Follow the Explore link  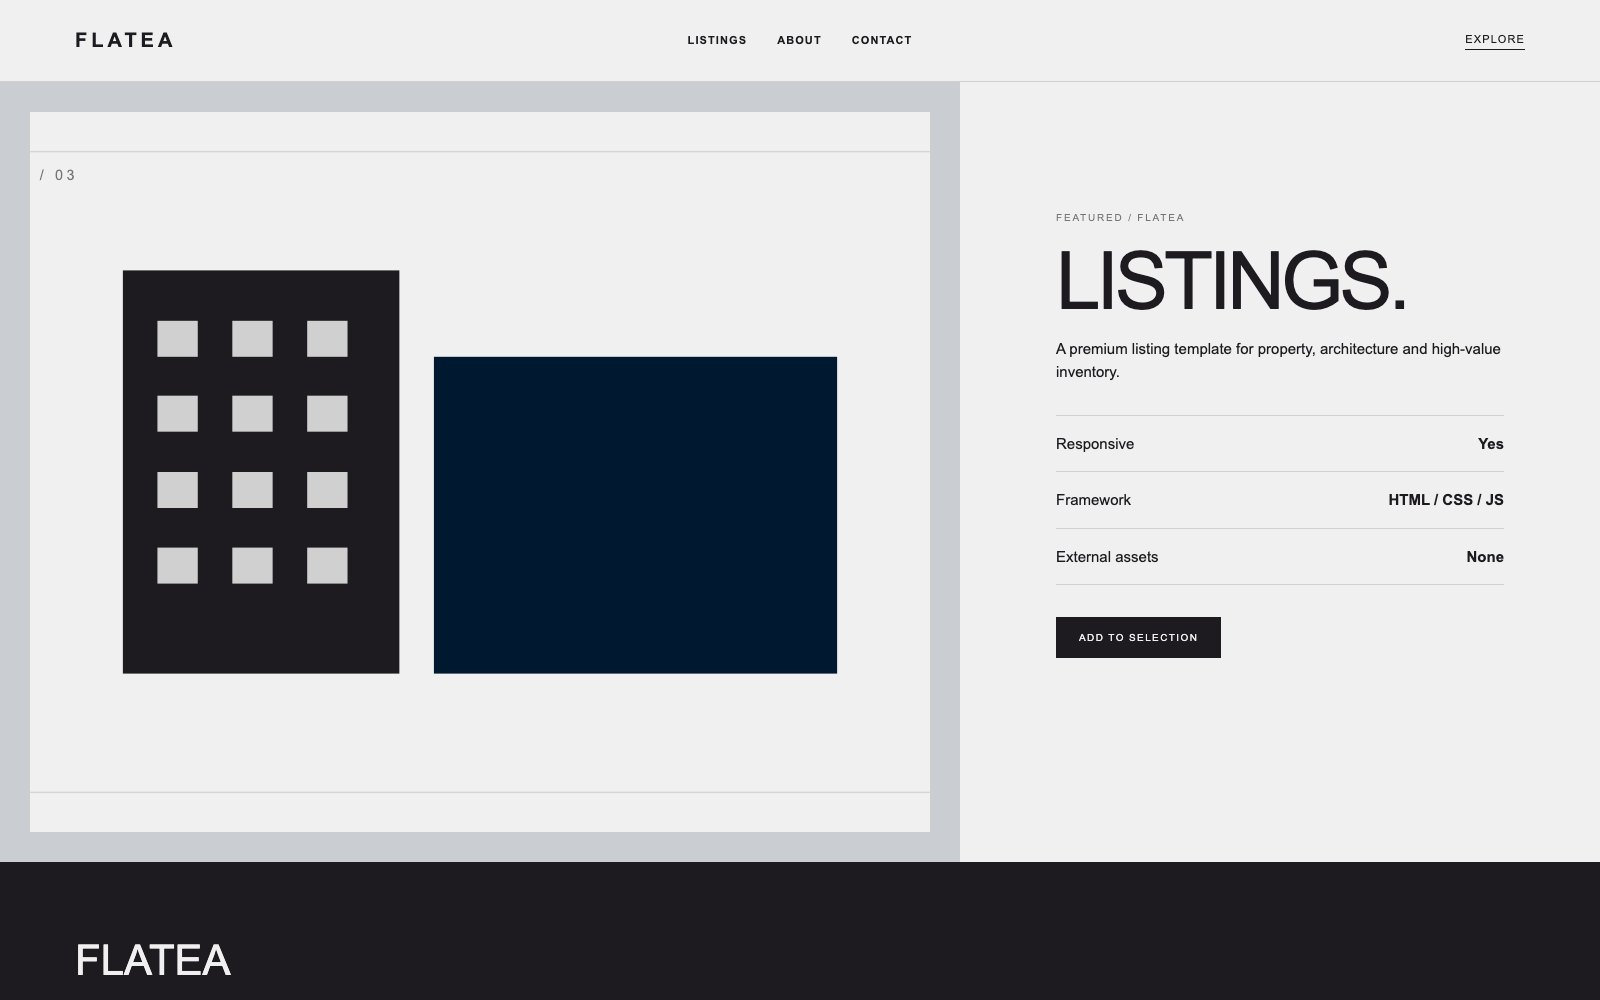click(x=1494, y=40)
